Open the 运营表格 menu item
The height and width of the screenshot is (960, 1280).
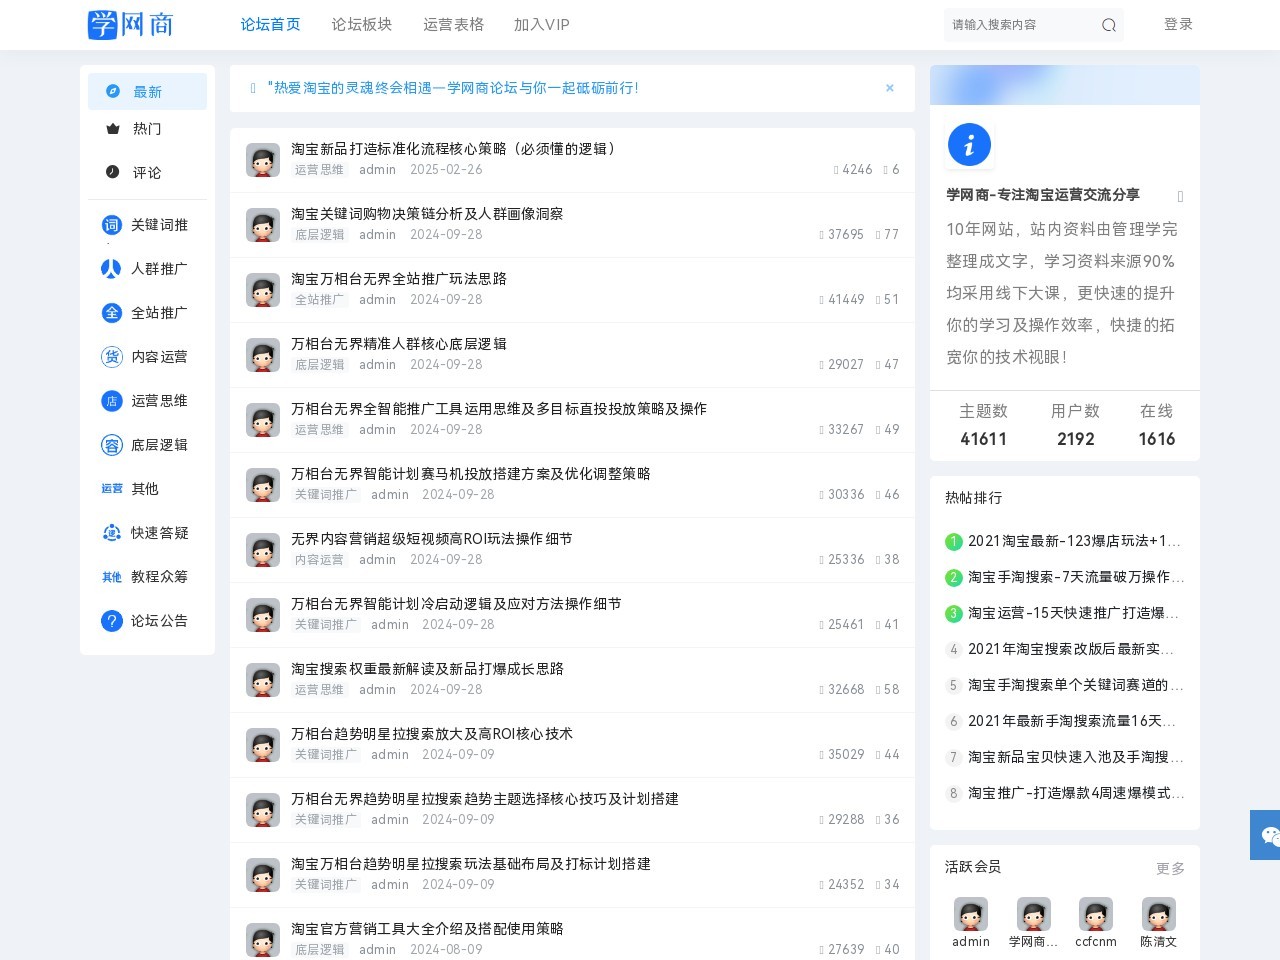coord(453,25)
